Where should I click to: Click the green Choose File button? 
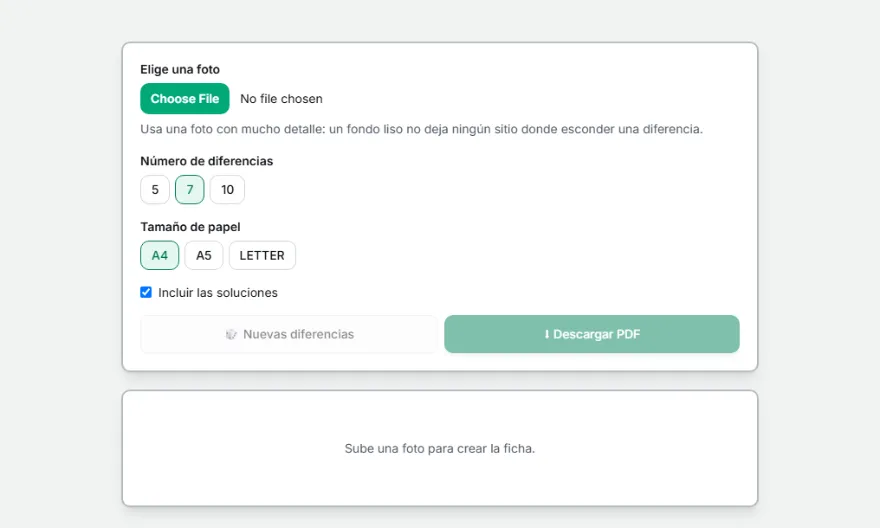(x=185, y=99)
